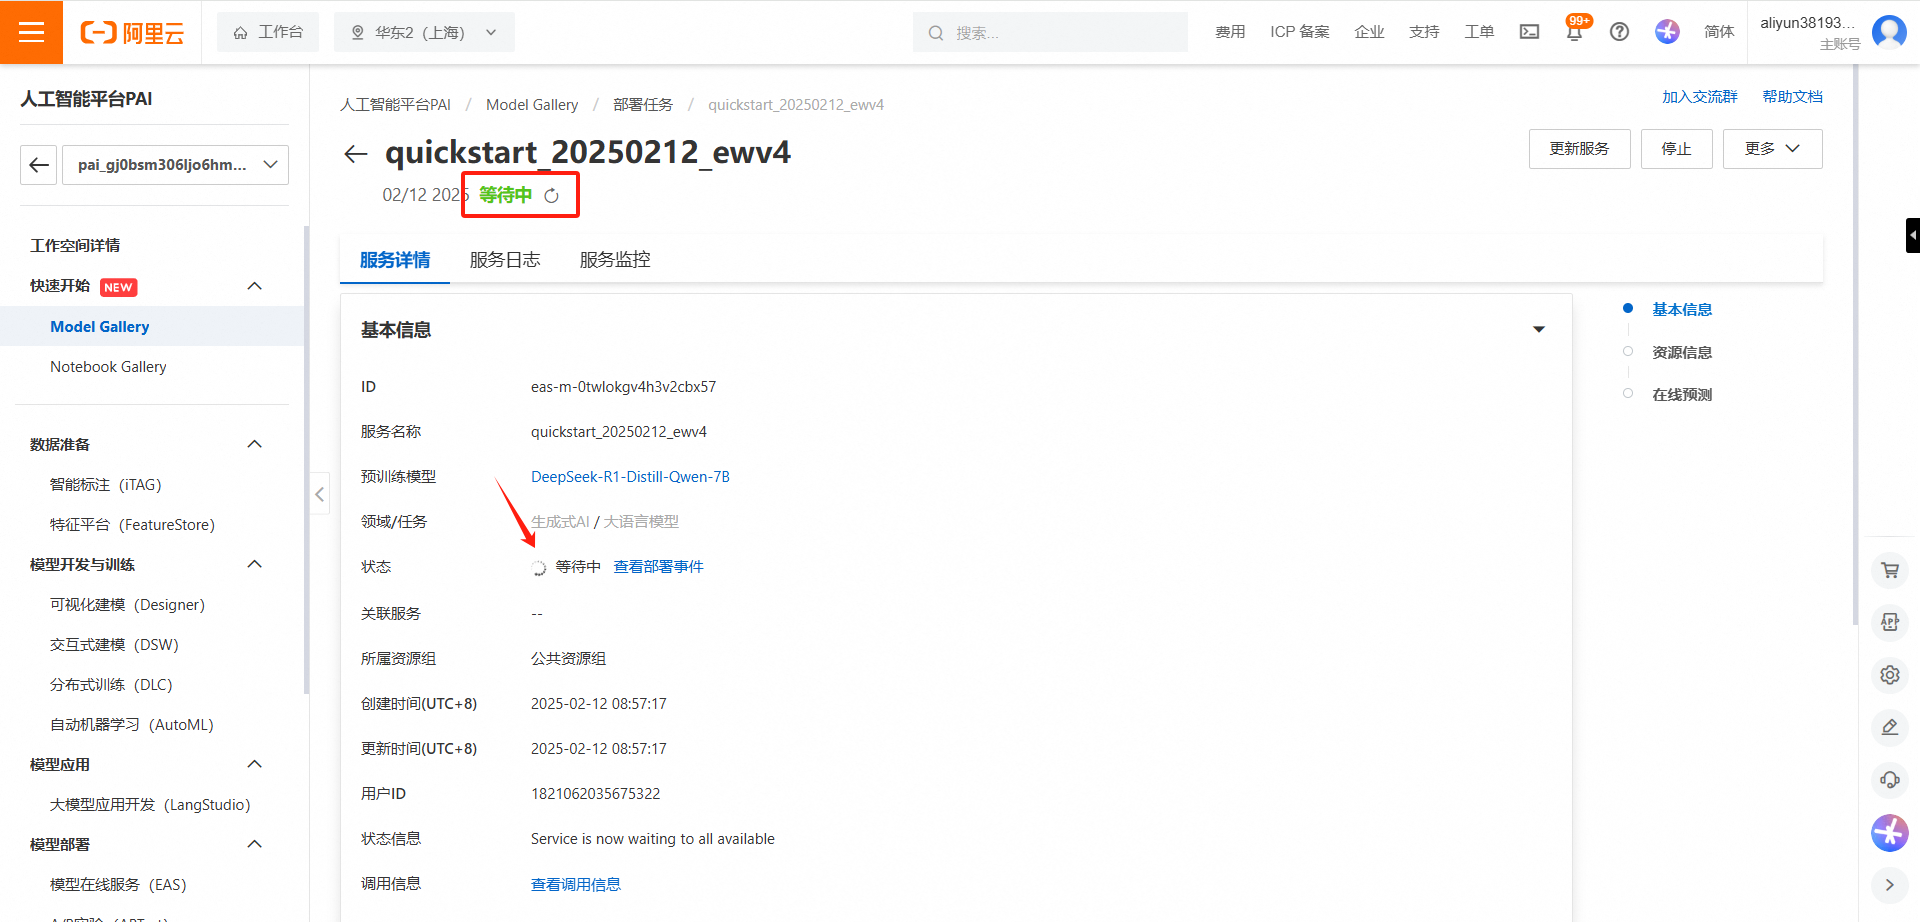Open the shopping cart floating icon
Viewport: 1920px width, 922px height.
[x=1889, y=570]
